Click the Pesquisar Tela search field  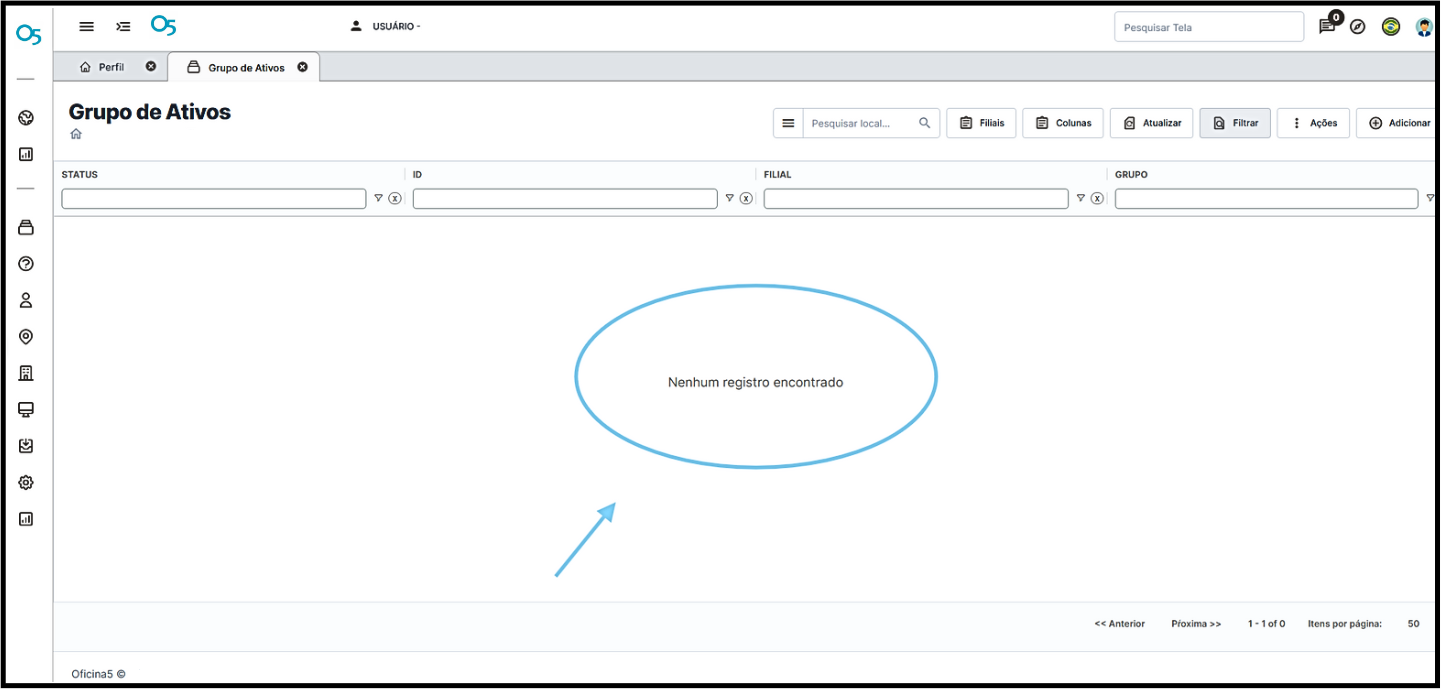pos(1208,27)
